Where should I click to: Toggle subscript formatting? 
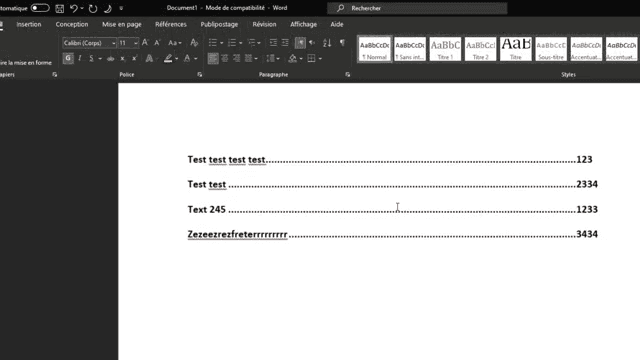click(122, 58)
